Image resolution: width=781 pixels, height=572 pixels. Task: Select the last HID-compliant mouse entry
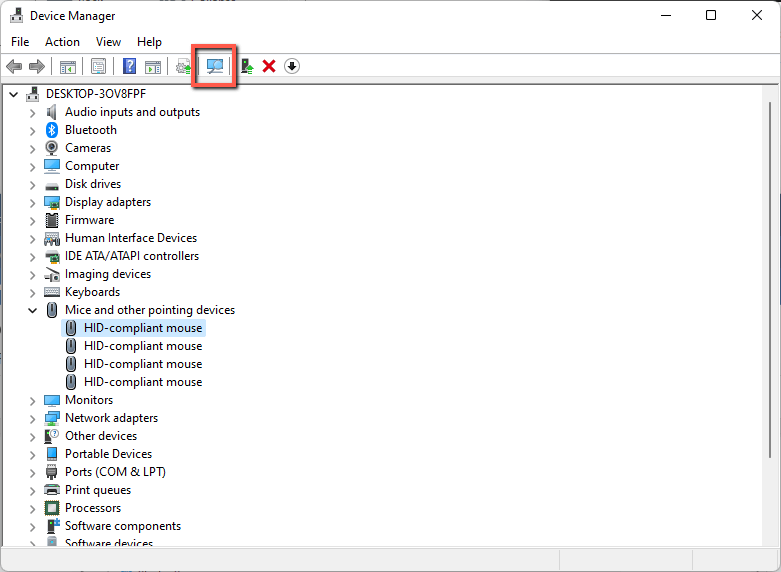(x=133, y=382)
